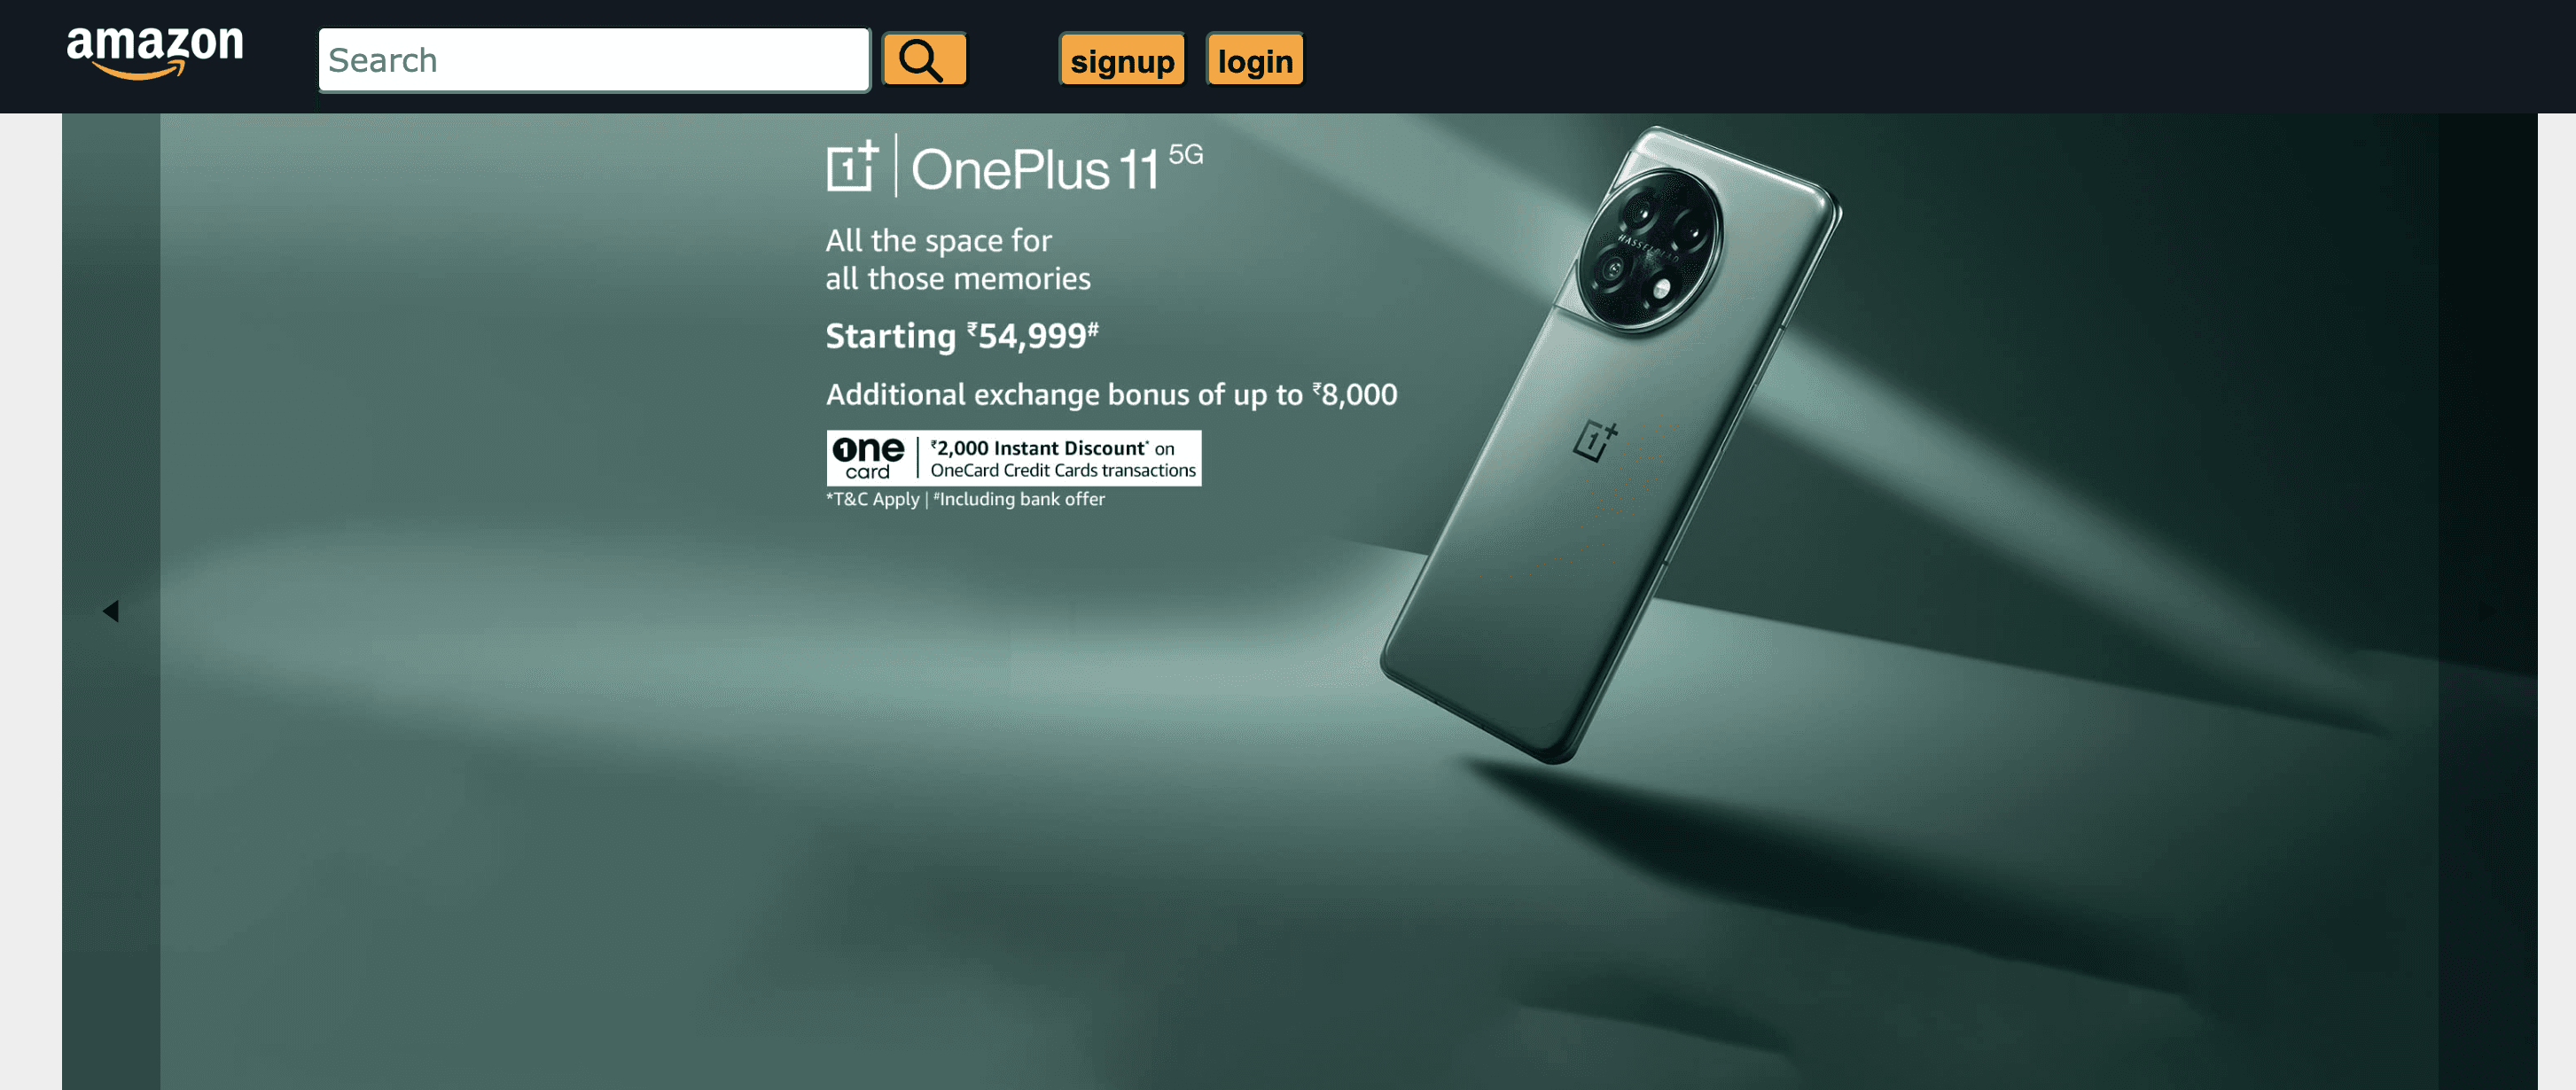Click the circular camera module on phone
2576x1090 pixels.
tap(1649, 249)
